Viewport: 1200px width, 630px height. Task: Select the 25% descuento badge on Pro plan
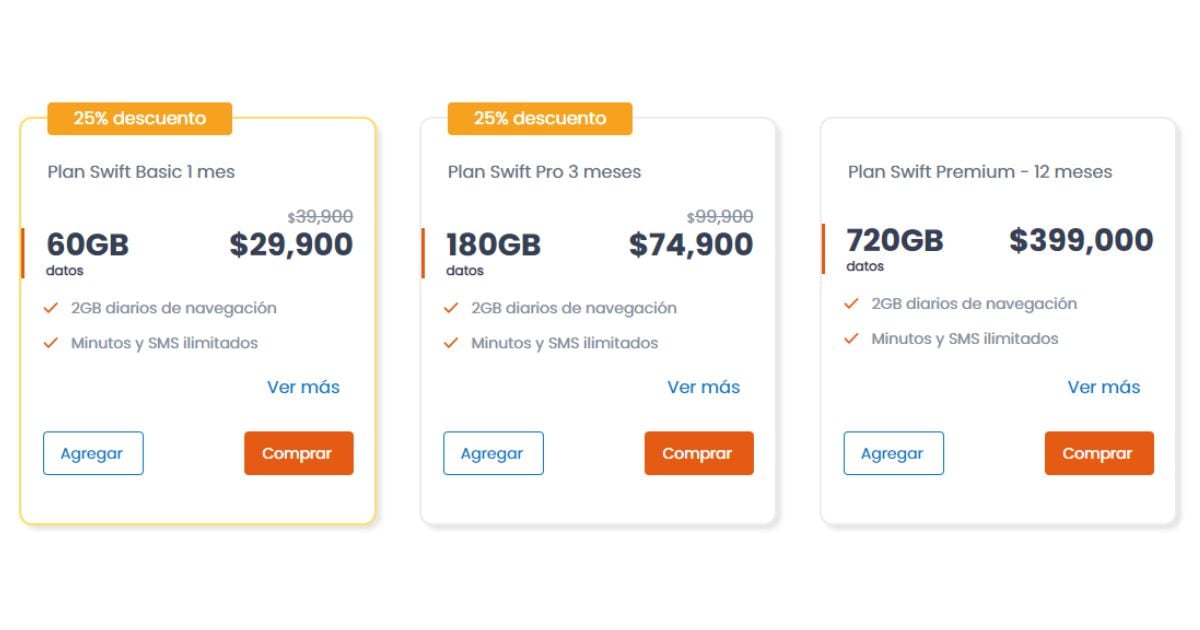click(540, 118)
